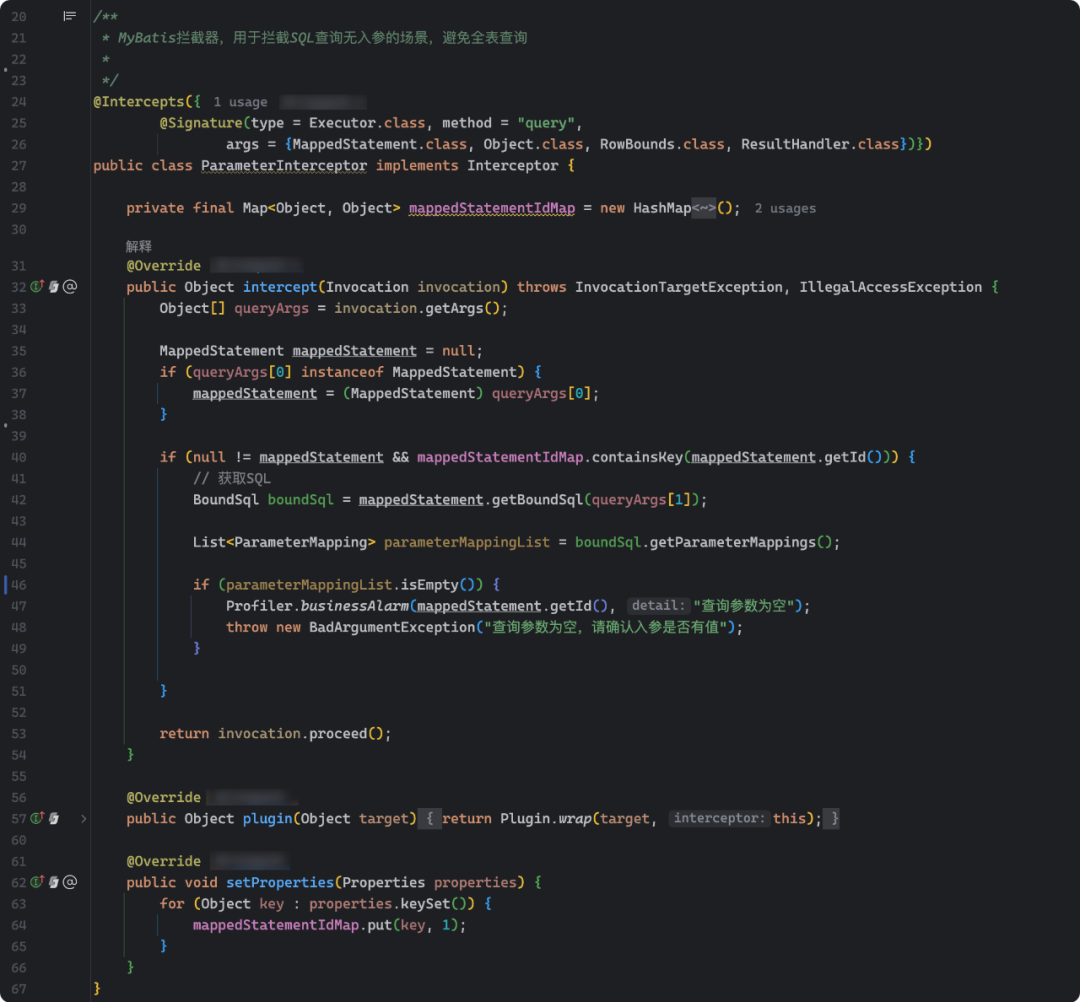Toggle rendered doc comment icon at line 20
1080x1002 pixels.
(x=70, y=16)
